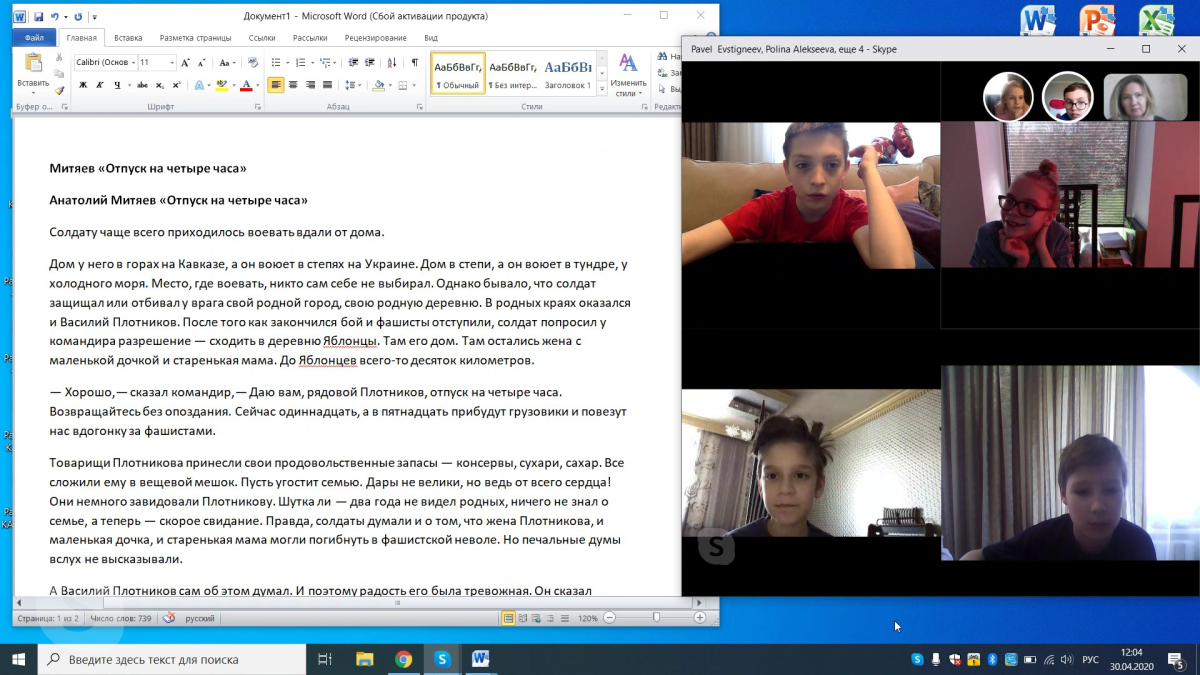The height and width of the screenshot is (675, 1200).
Task: Click the Число слов: 739 status item
Action: click(x=121, y=618)
